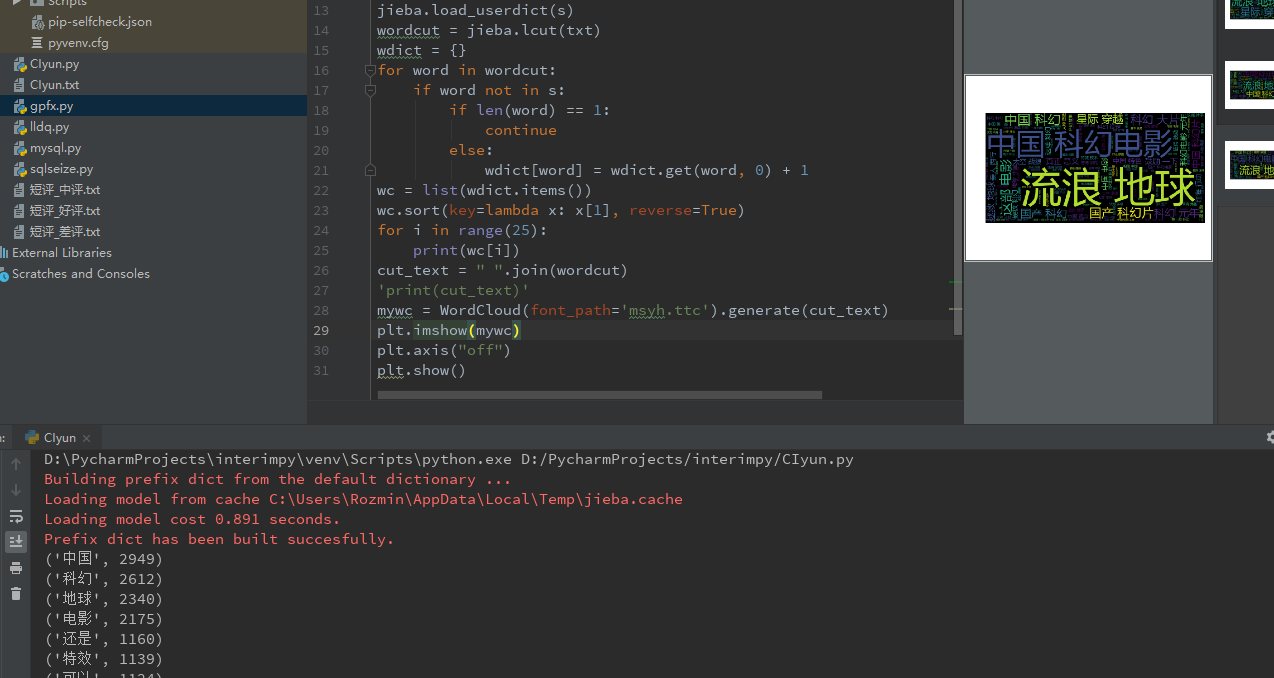Collapse the for-loop fold marker on line 16

[370, 70]
